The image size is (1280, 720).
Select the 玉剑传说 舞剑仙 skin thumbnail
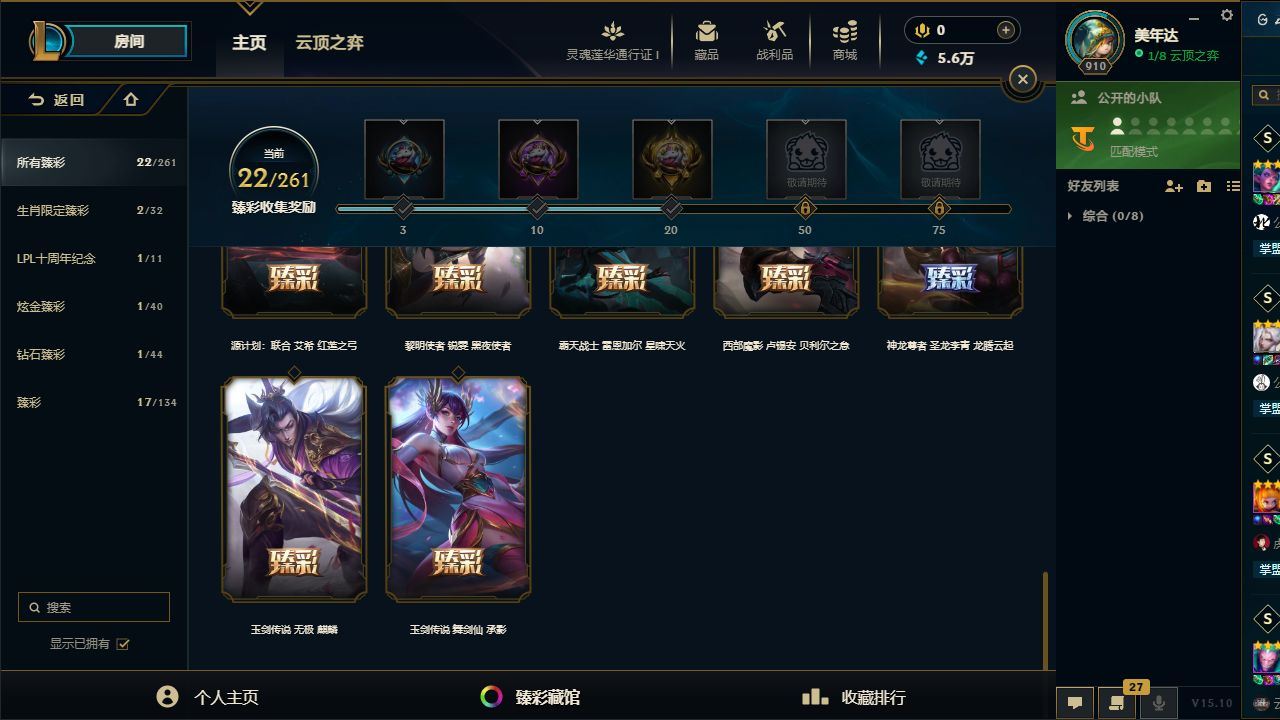(x=458, y=489)
